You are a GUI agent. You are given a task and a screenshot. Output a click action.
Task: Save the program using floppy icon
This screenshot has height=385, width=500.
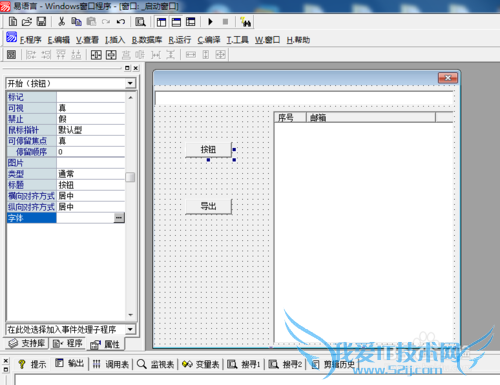(x=41, y=22)
